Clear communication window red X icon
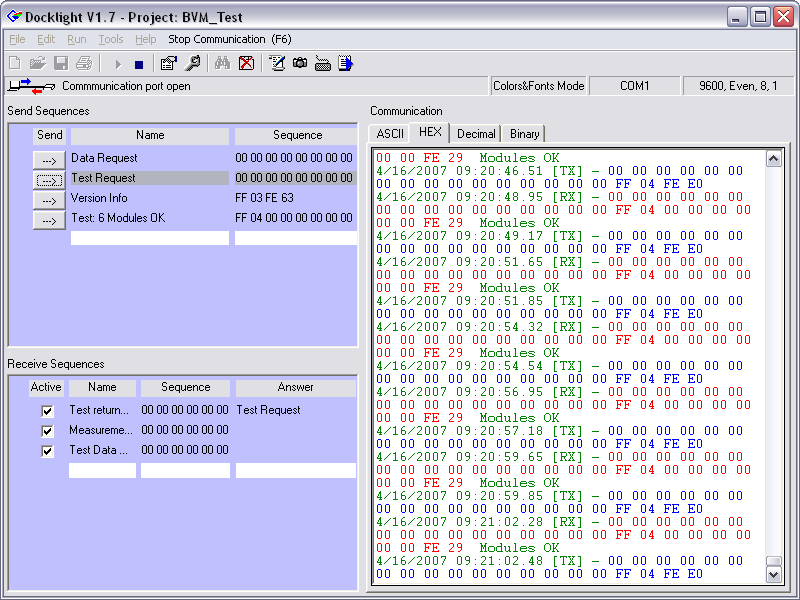The width and height of the screenshot is (800, 600). pos(246,63)
